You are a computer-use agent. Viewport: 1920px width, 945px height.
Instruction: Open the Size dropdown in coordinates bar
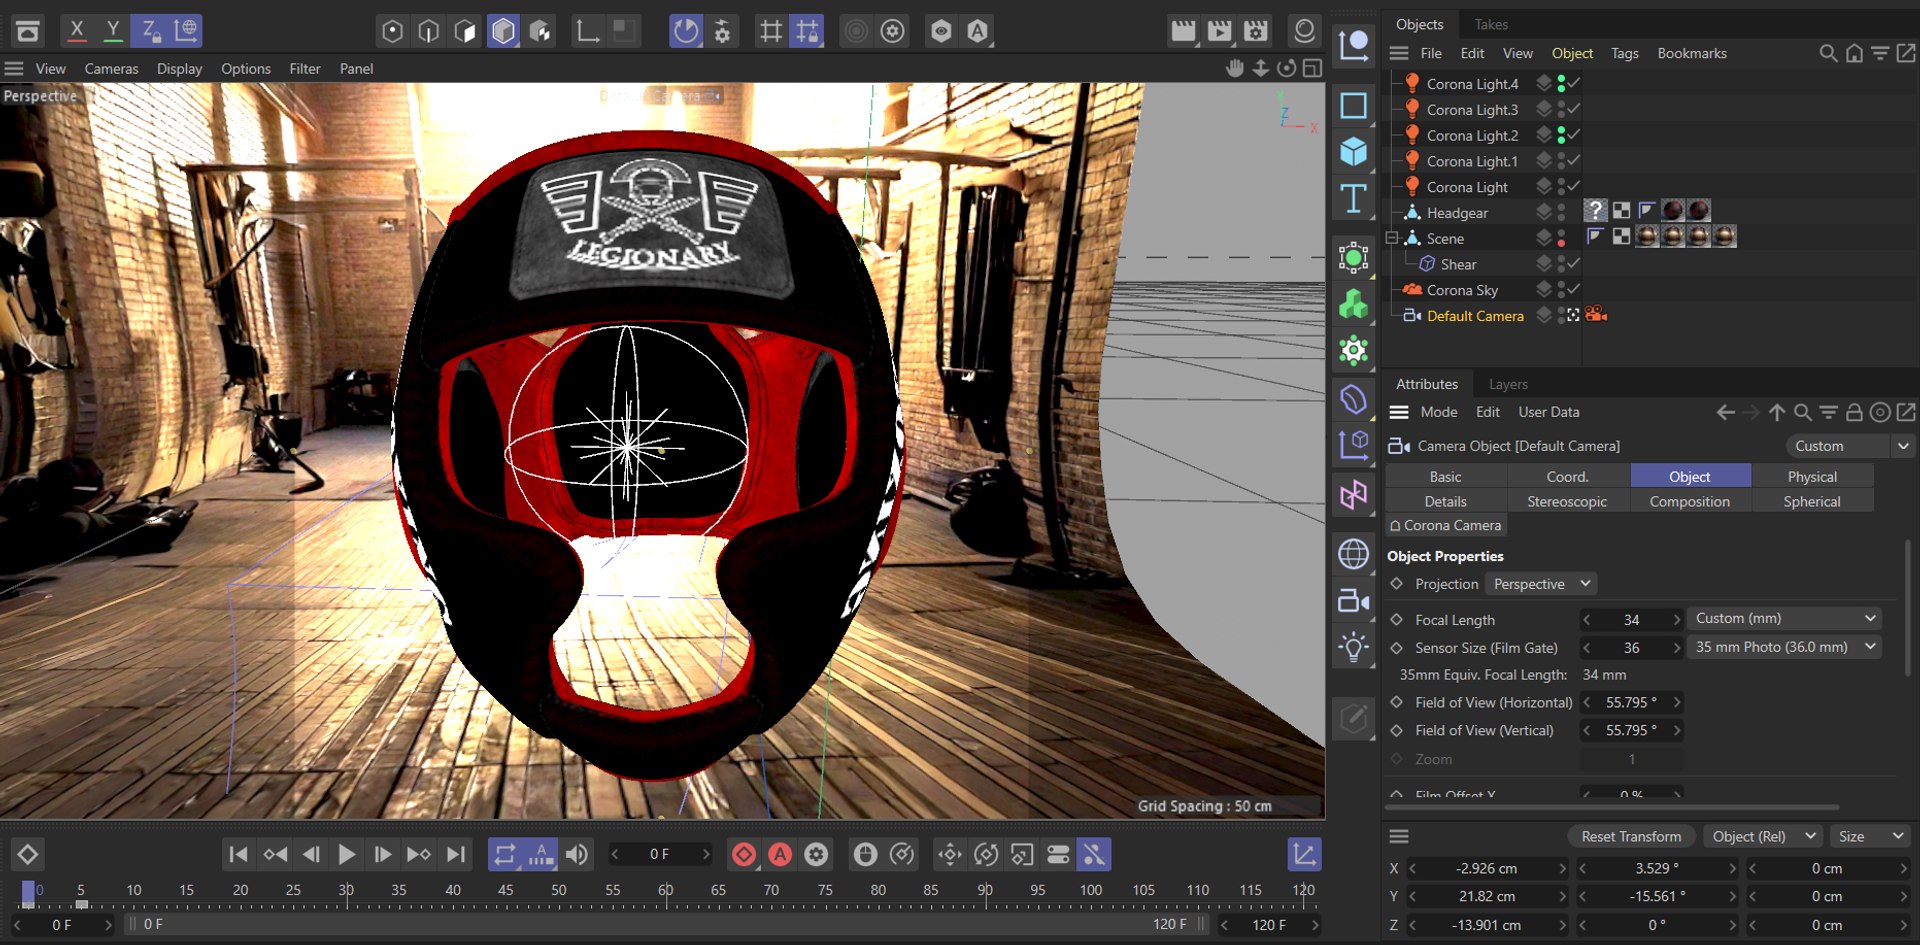[1870, 836]
